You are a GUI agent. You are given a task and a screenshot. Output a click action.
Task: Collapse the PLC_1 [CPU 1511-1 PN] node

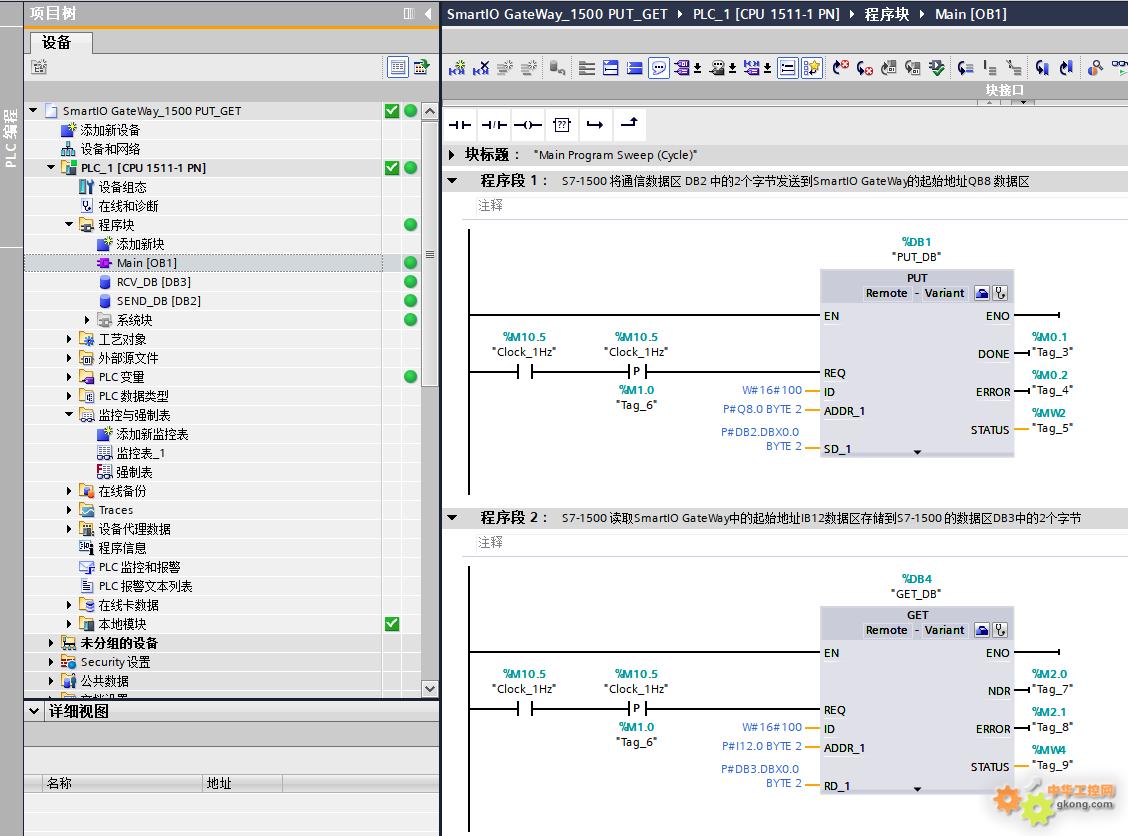coord(51,168)
